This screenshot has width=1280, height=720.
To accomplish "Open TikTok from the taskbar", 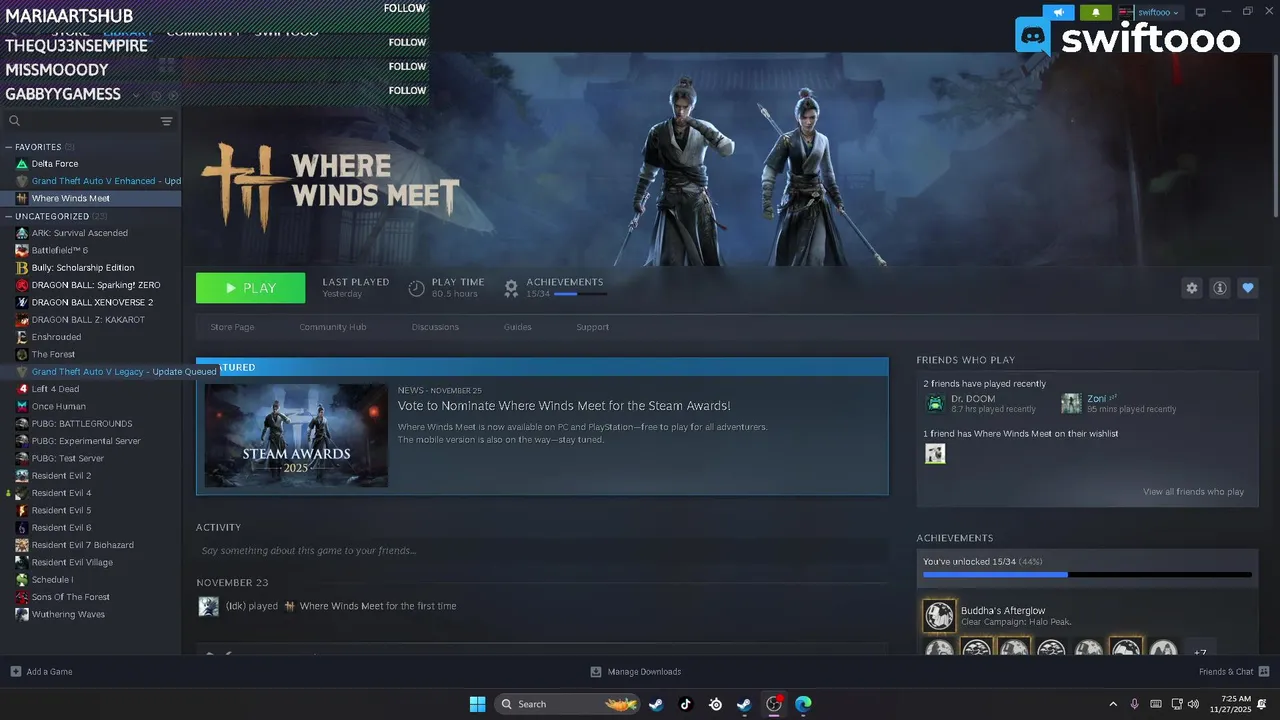I will coord(685,704).
